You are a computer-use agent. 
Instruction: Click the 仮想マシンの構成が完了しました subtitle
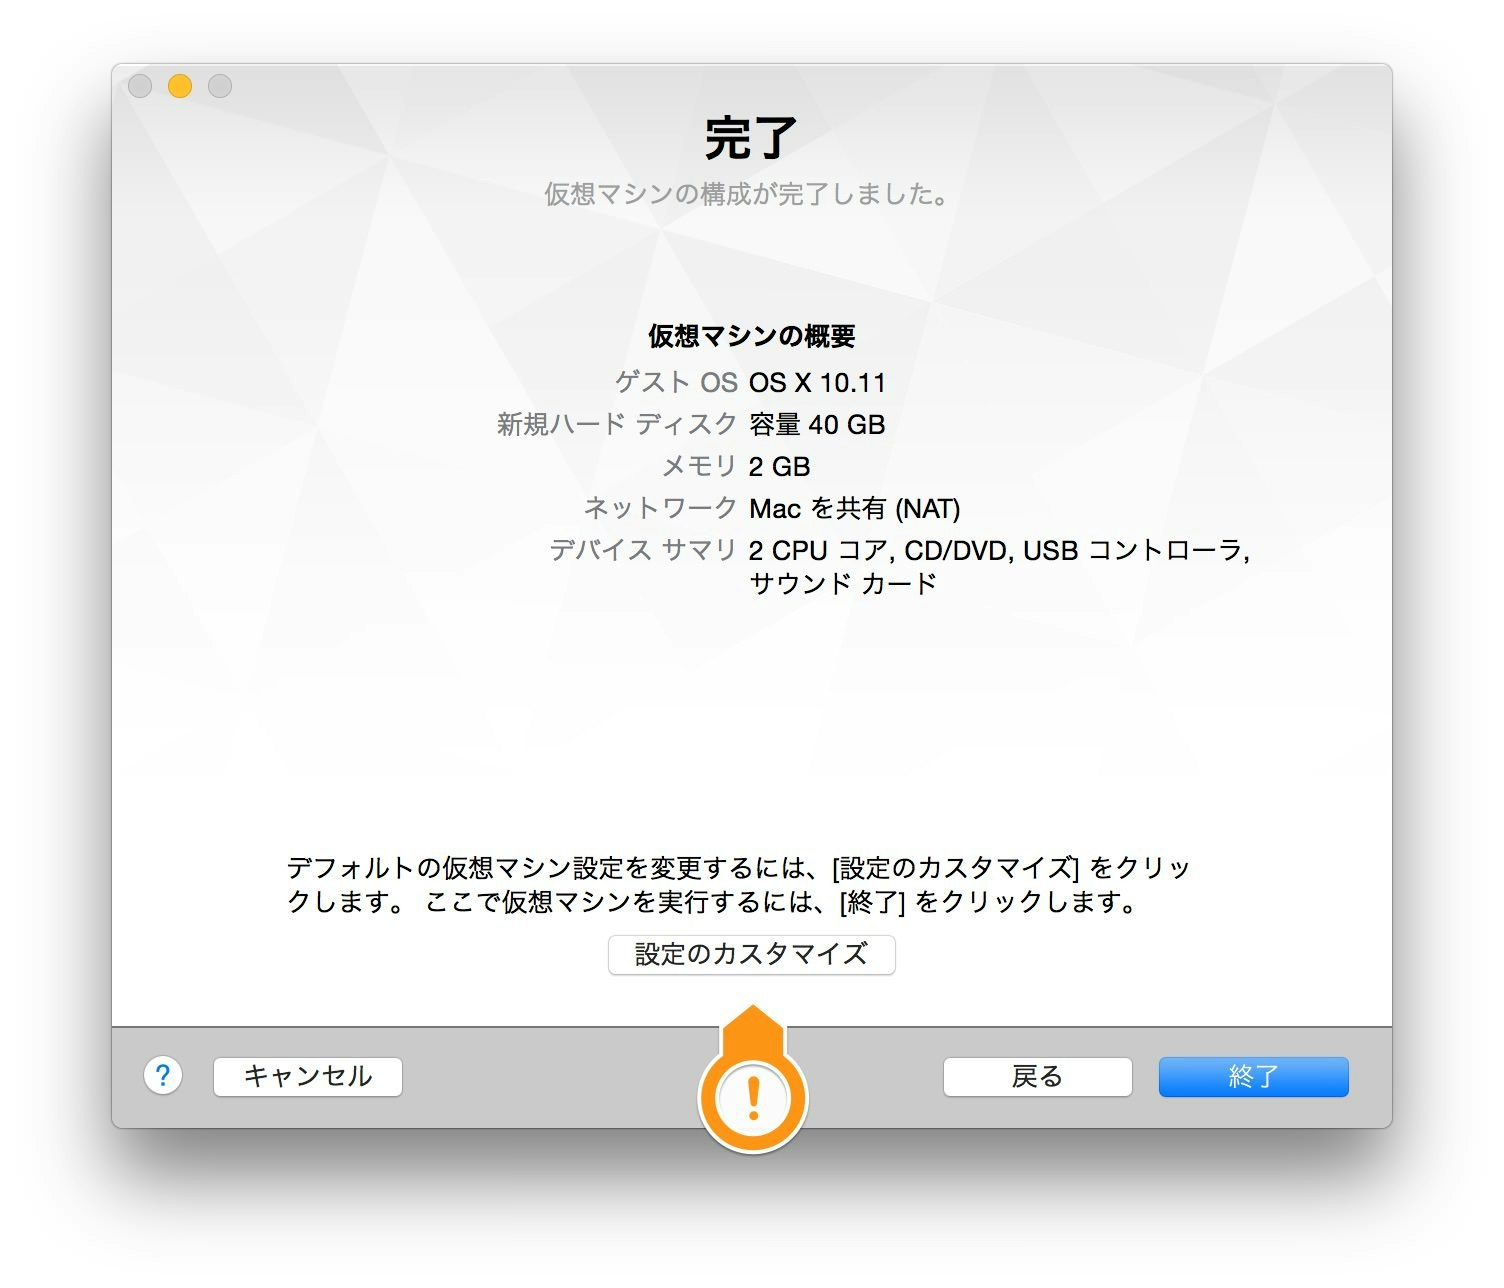click(747, 193)
